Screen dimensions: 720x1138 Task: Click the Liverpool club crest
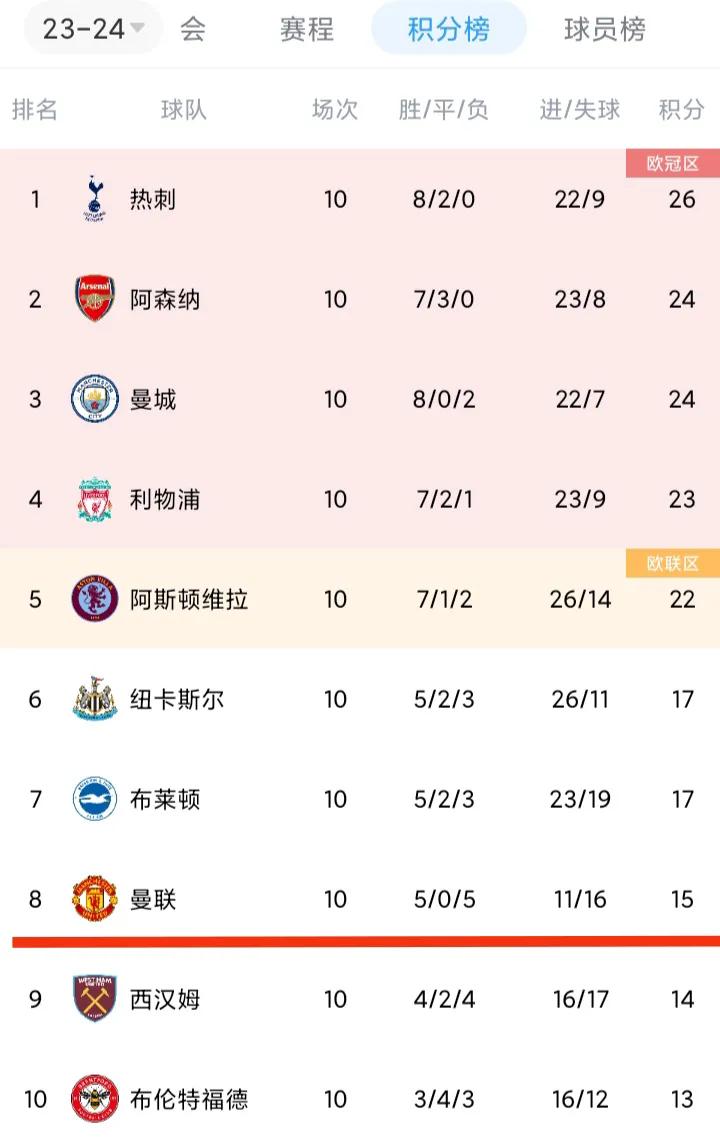click(94, 499)
